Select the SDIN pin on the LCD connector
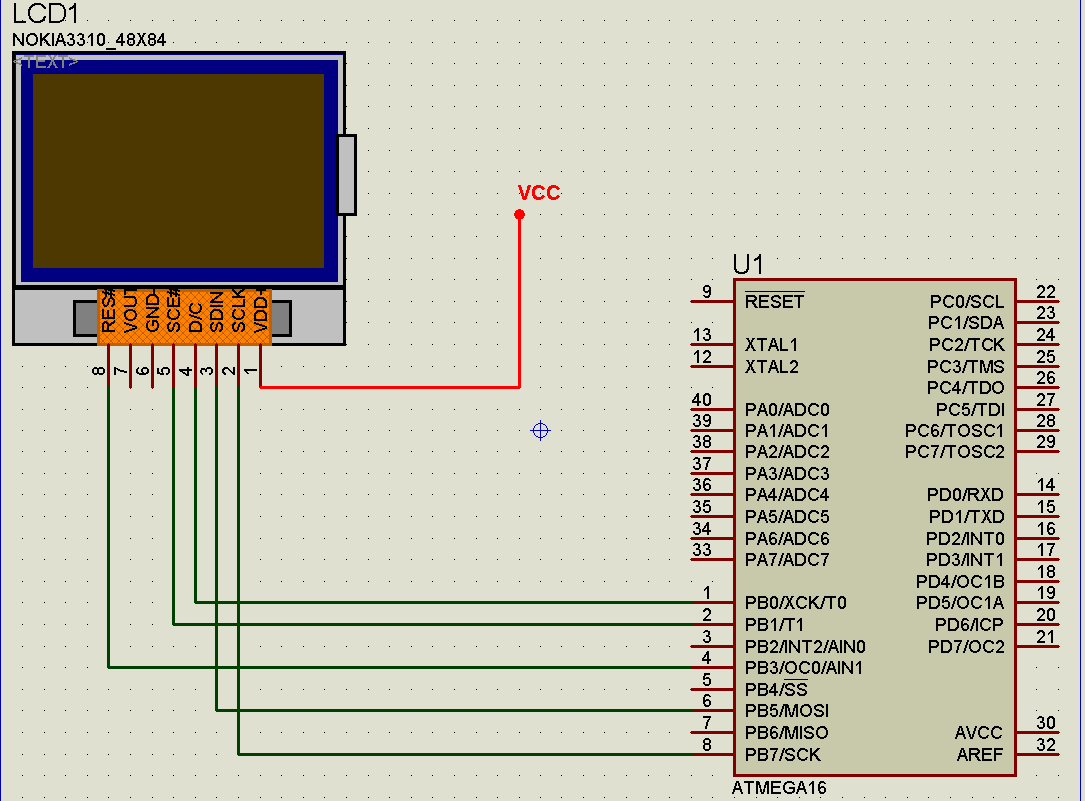The height and width of the screenshot is (801, 1085). pyautogui.click(x=217, y=312)
